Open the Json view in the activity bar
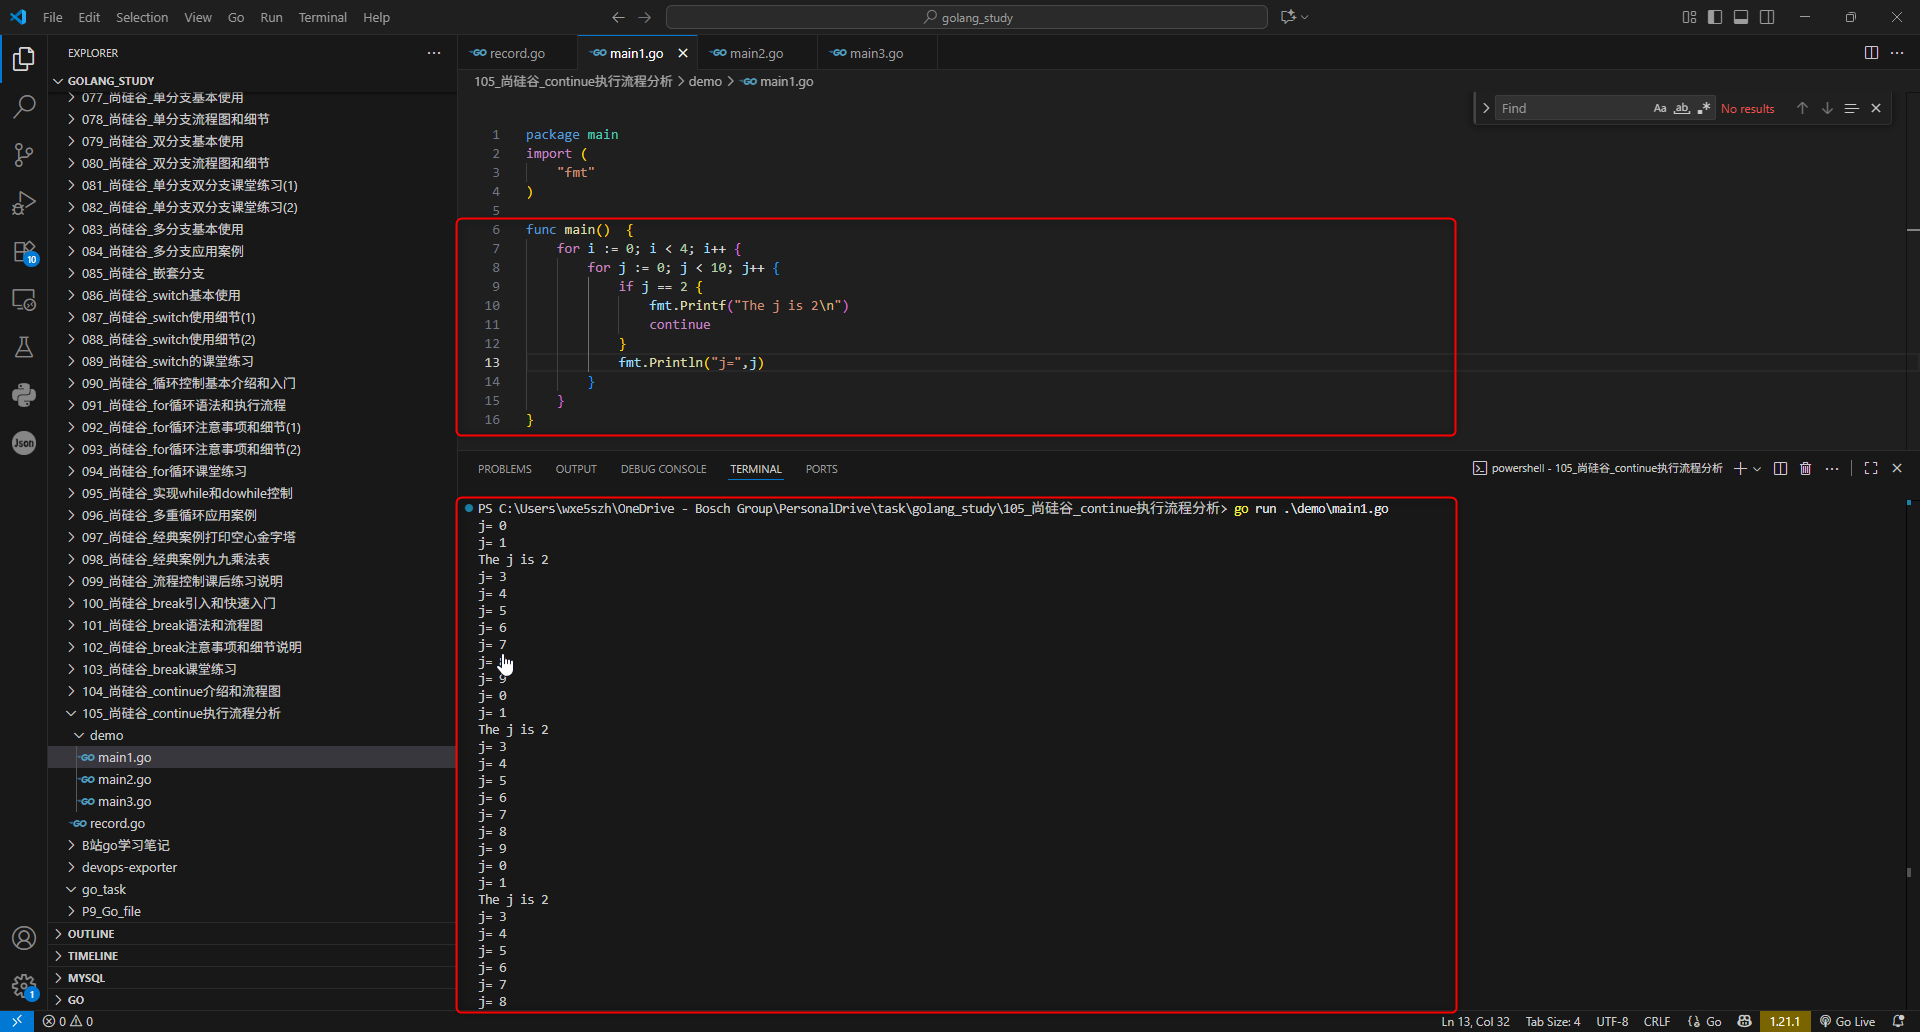The width and height of the screenshot is (1920, 1032). 24,443
